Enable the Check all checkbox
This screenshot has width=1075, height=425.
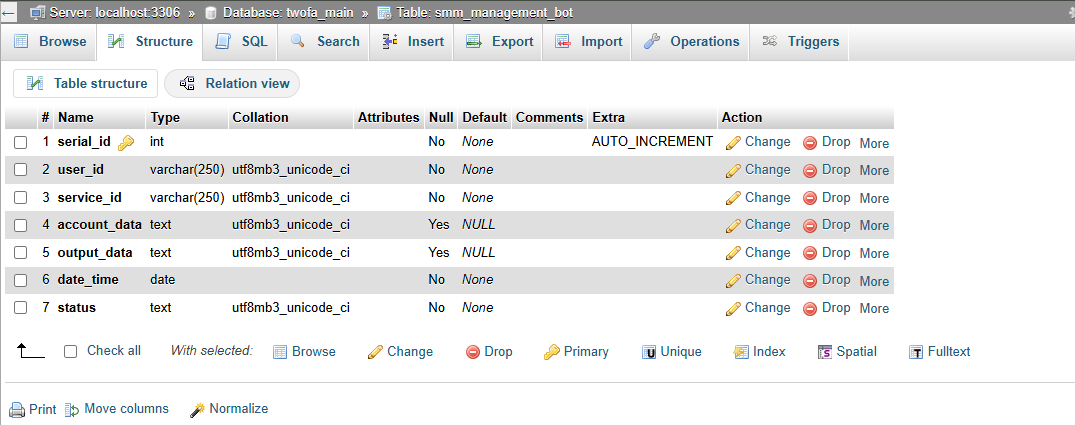click(70, 351)
